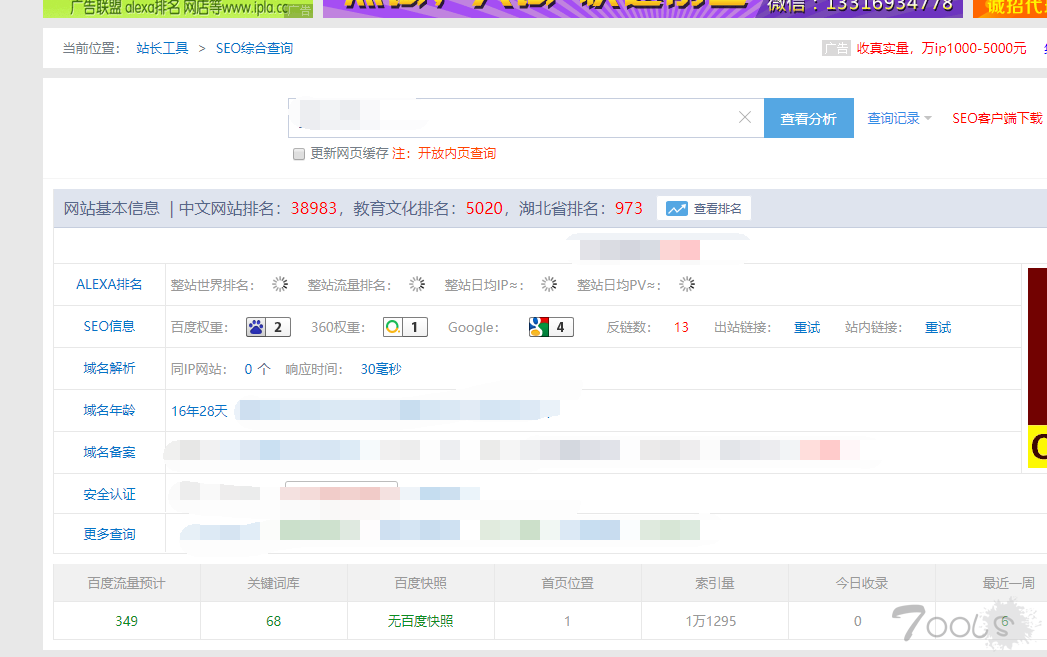The height and width of the screenshot is (657, 1047).
Task: Click the Google PageRank badge icon
Action: (x=540, y=327)
